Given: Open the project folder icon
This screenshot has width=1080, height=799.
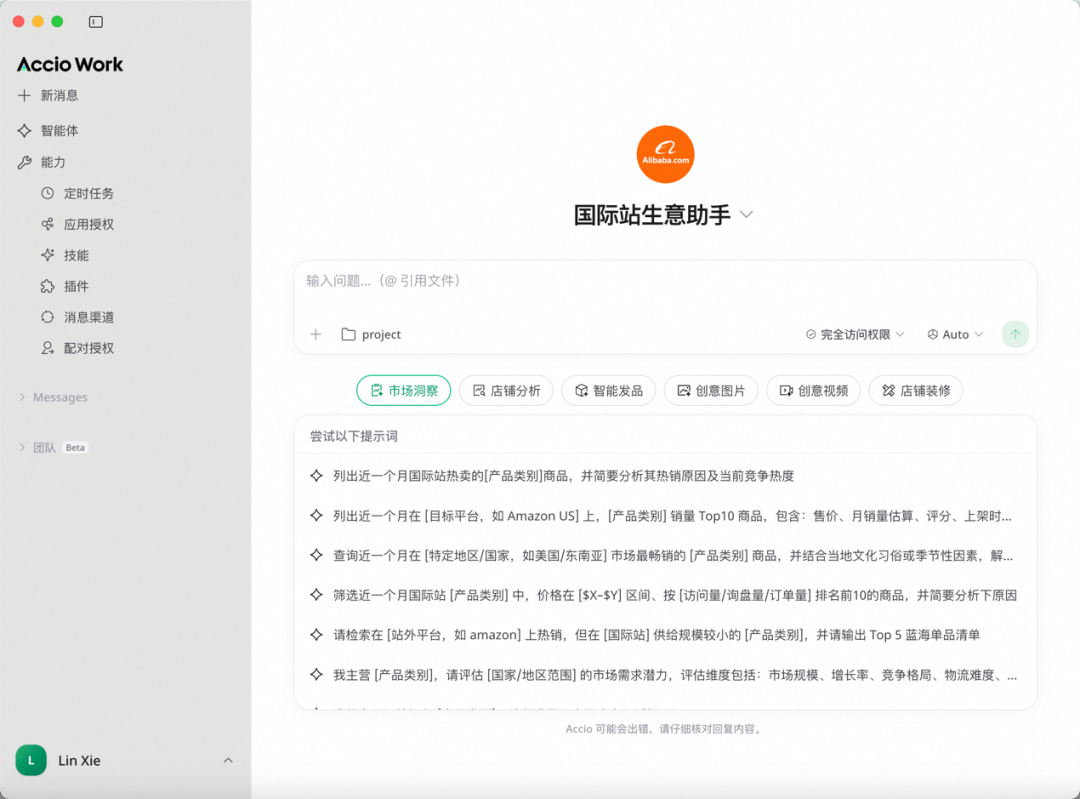Looking at the screenshot, I should (x=351, y=334).
